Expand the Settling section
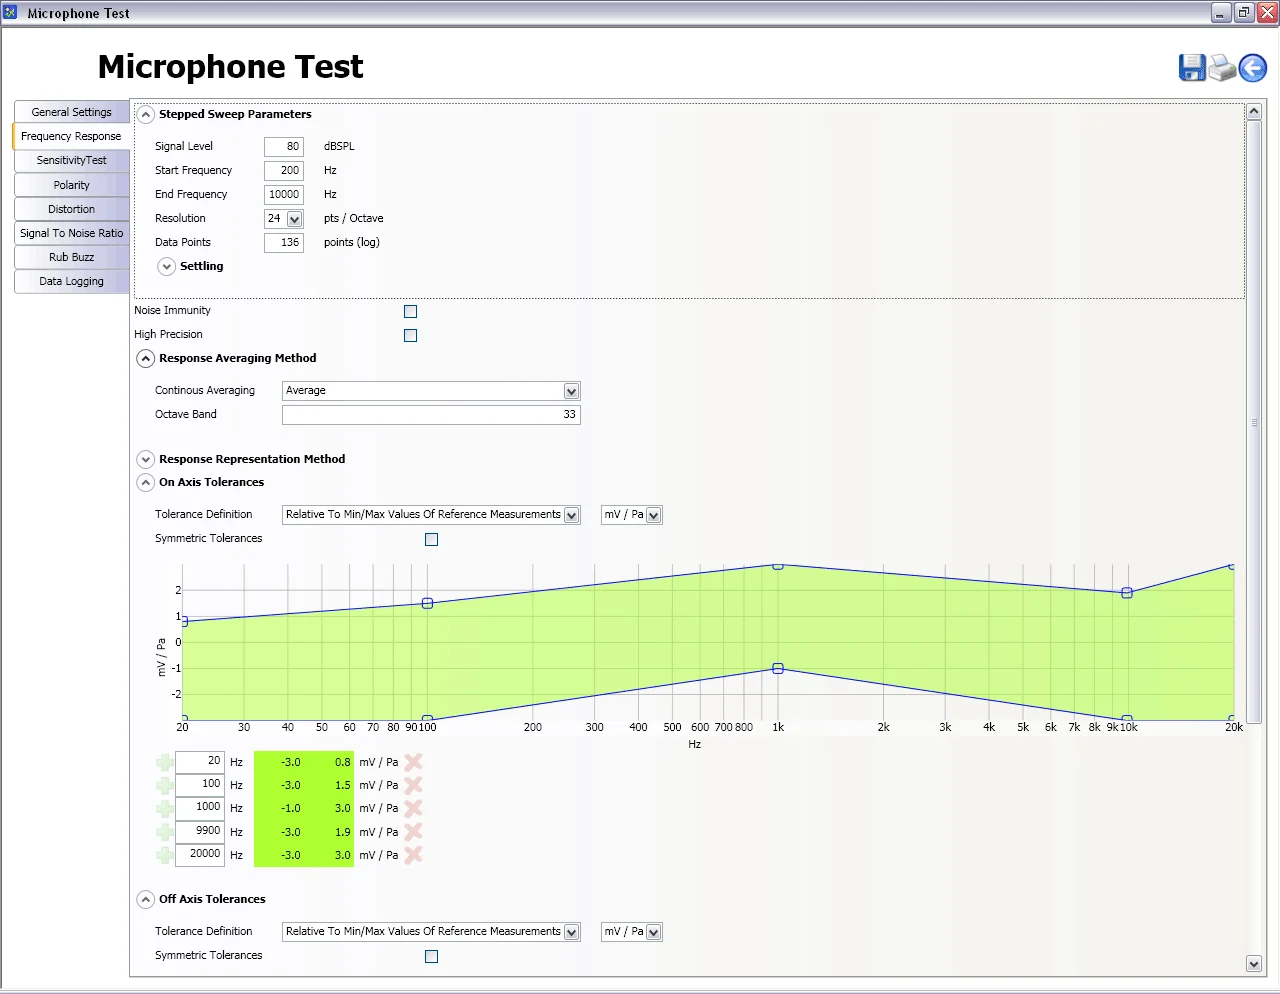Image resolution: width=1280 pixels, height=994 pixels. (x=166, y=266)
